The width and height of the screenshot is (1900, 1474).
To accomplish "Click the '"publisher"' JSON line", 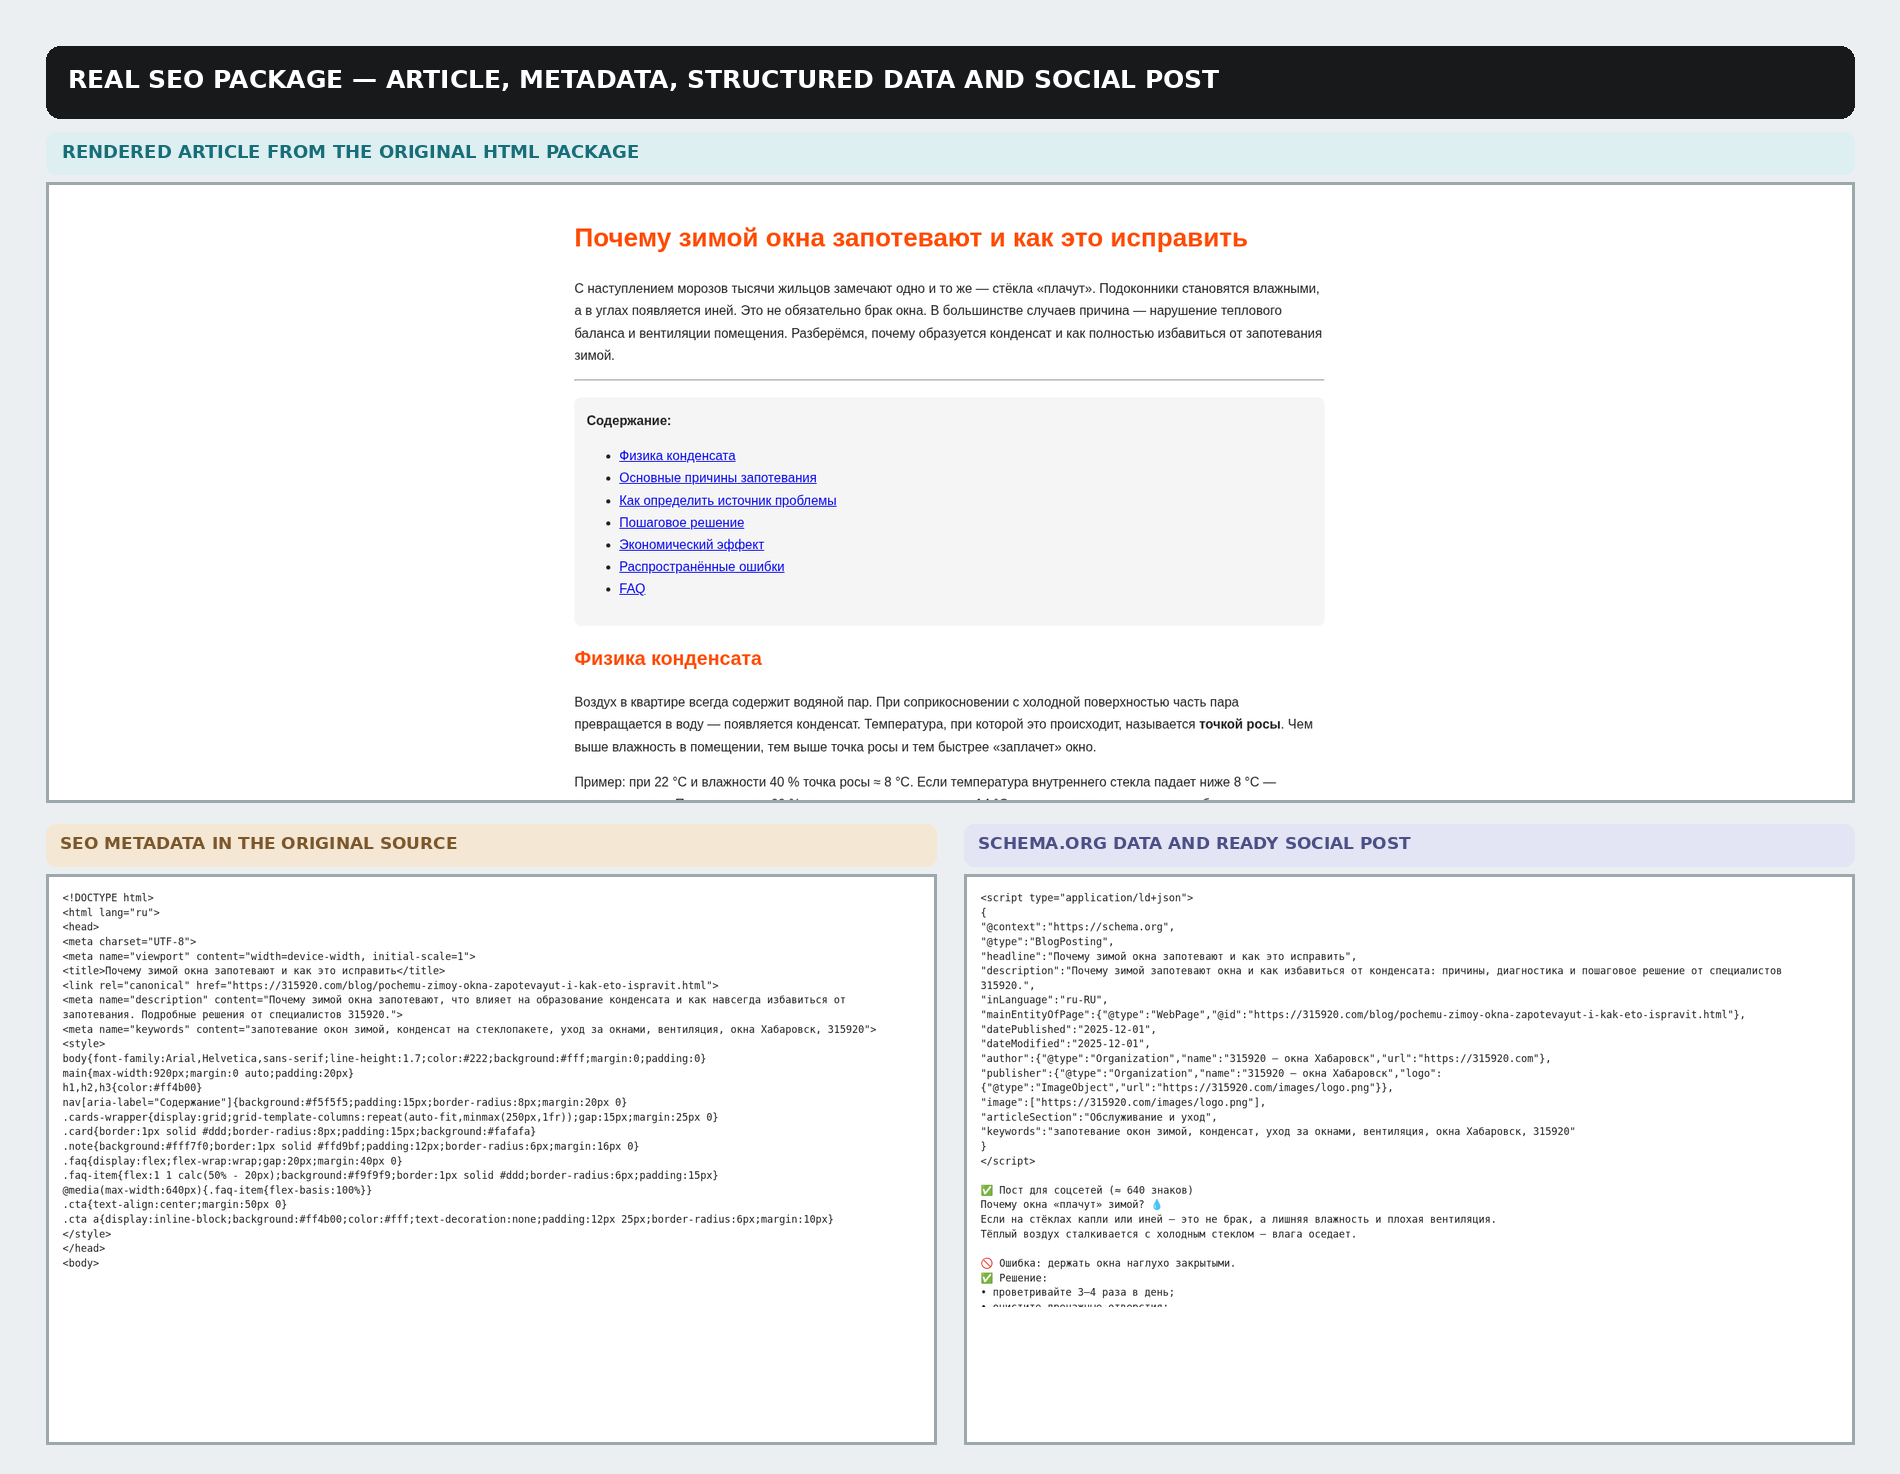I will 1211,1081.
